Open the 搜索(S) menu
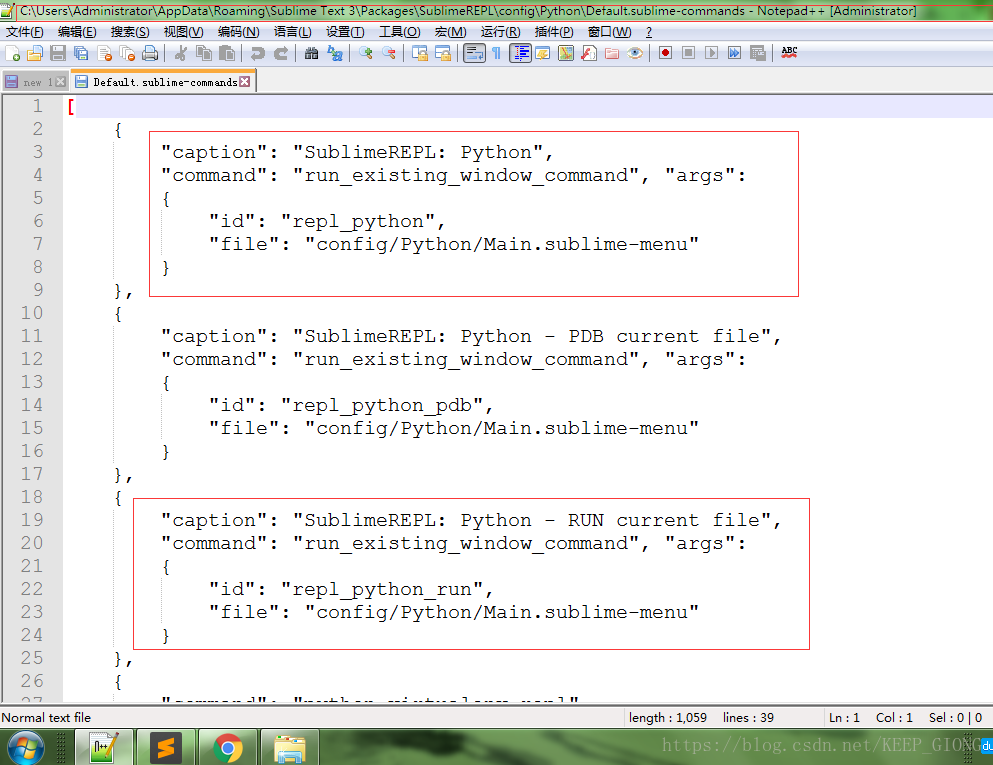Image resolution: width=993 pixels, height=765 pixels. point(130,32)
